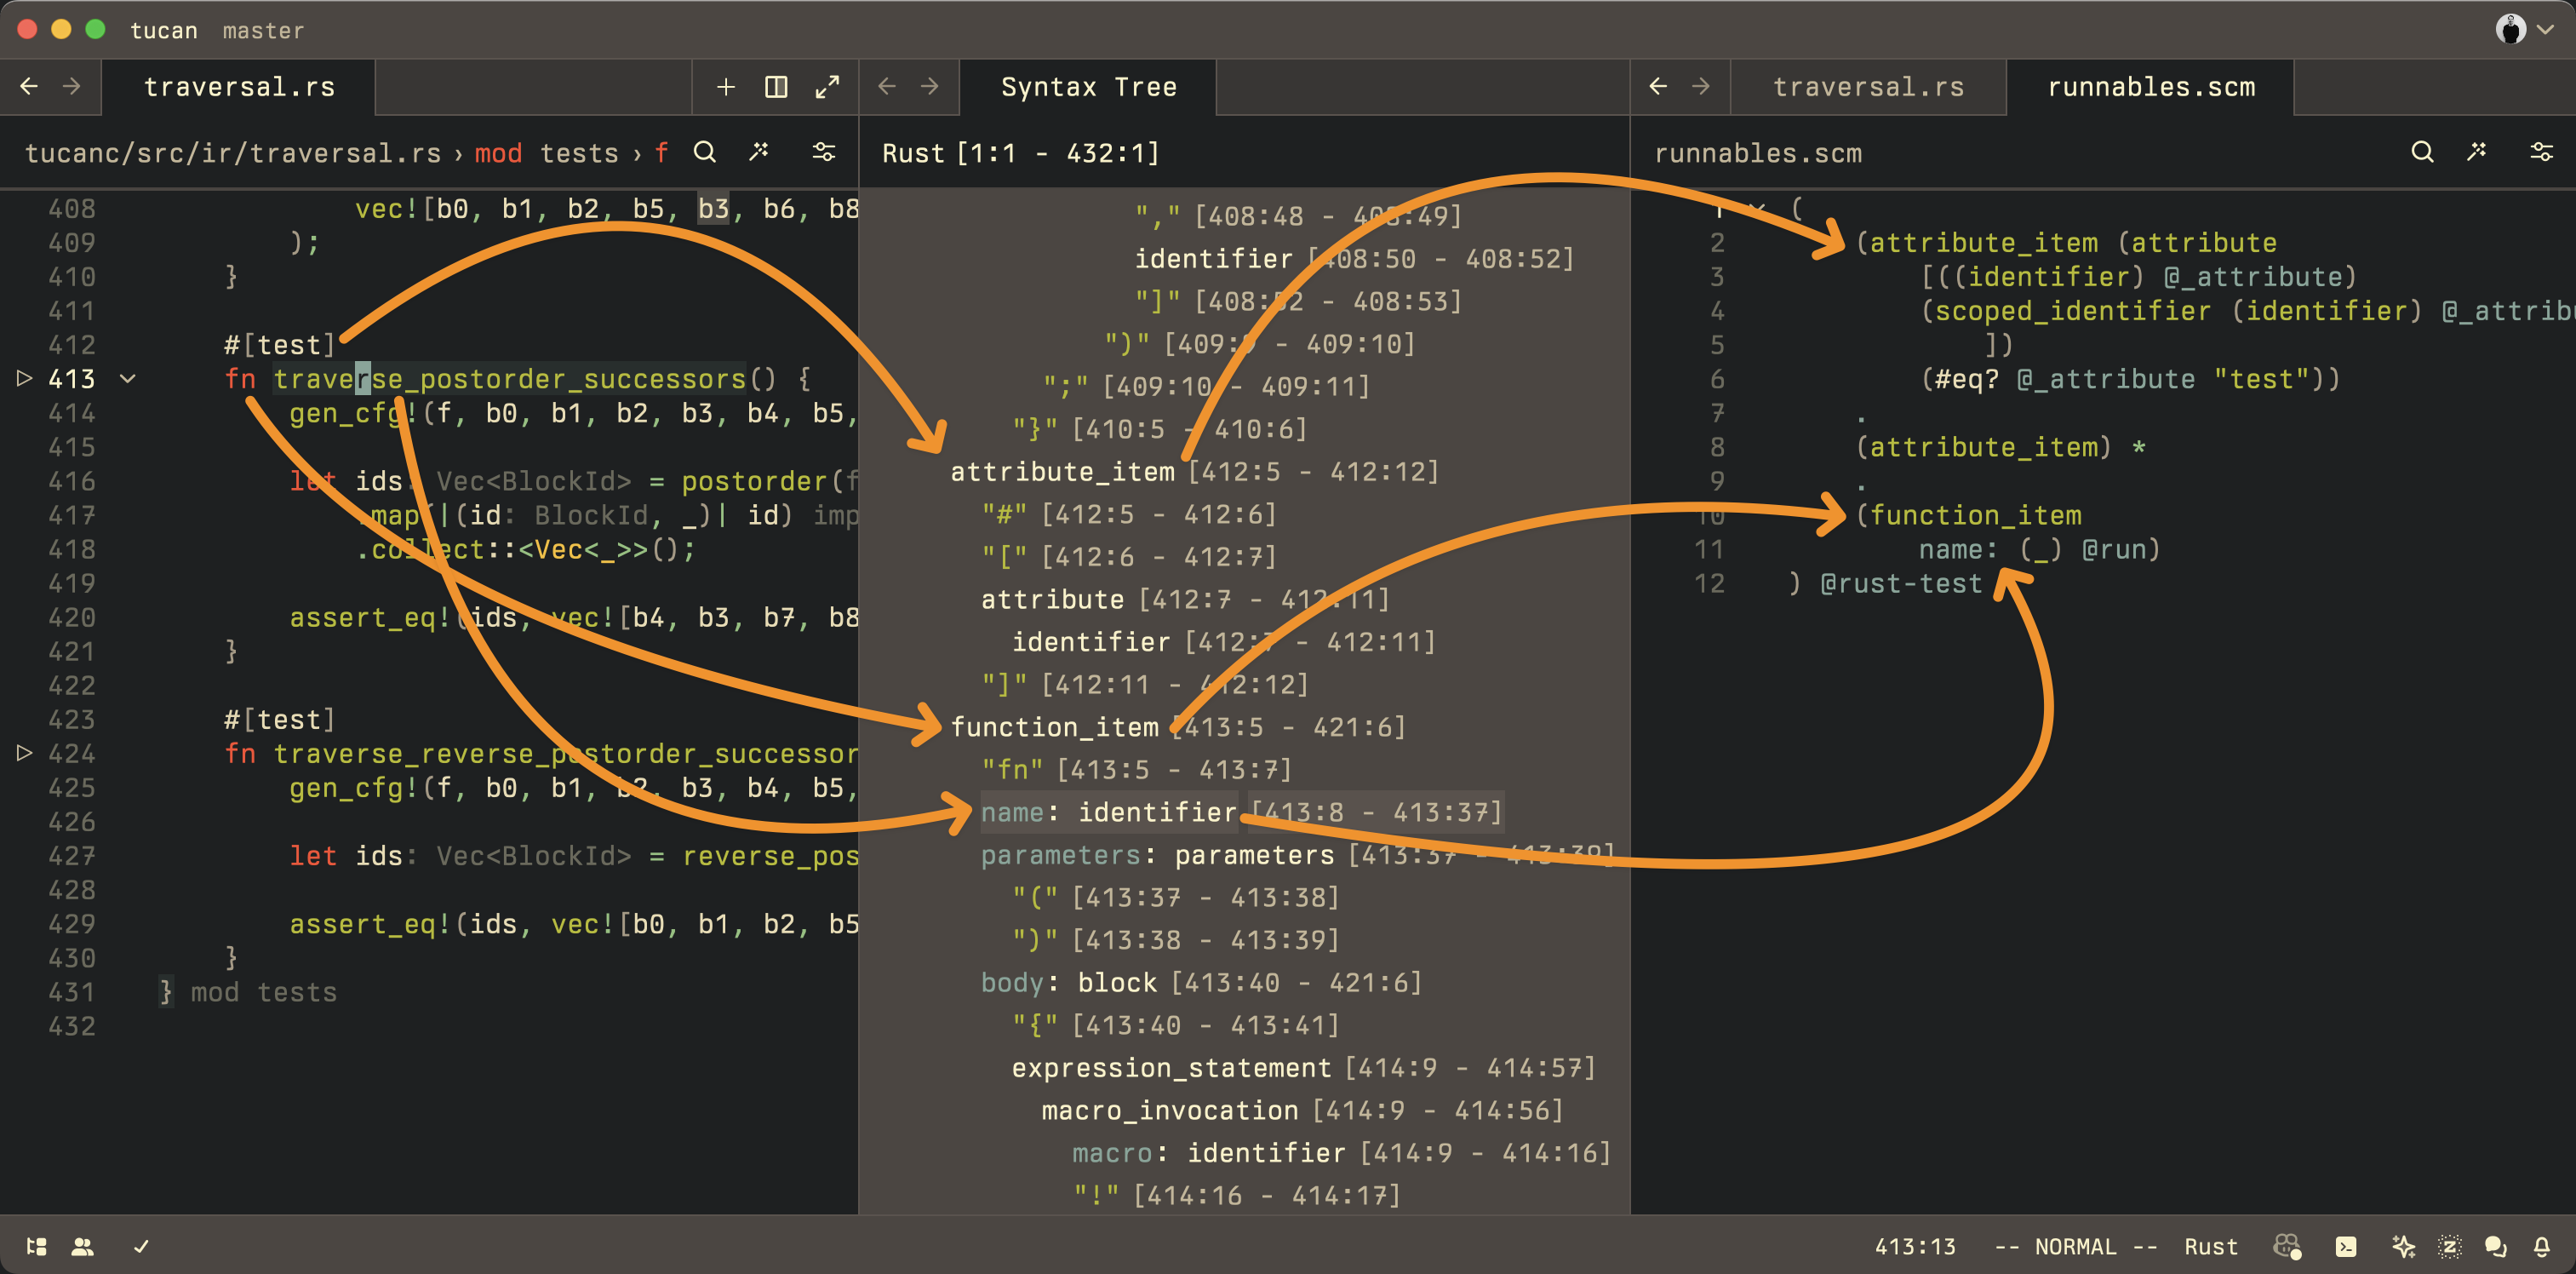Viewport: 2576px width, 1274px height.
Task: Open notifications via the bell icon
Action: tap(2544, 1246)
